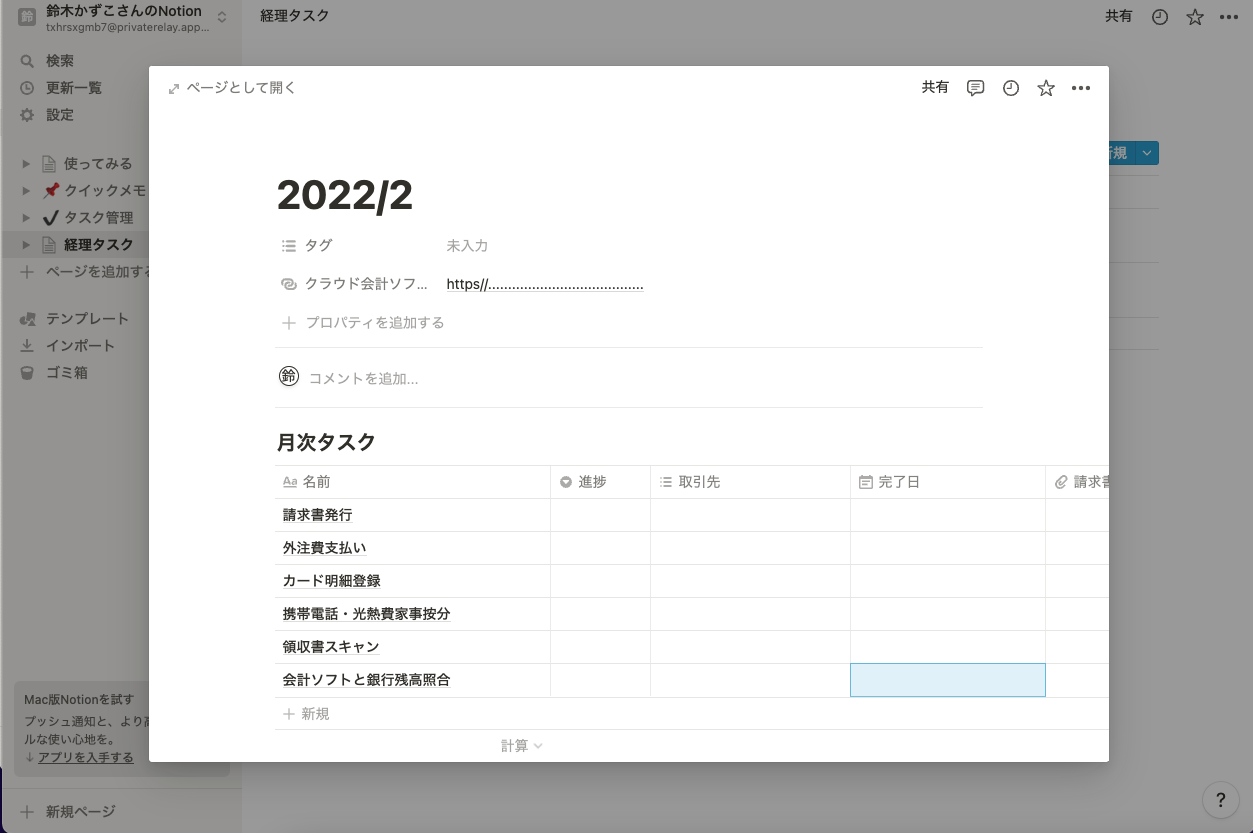
Task: Open the 会計ソフトと銀行残高照合 row
Action: (366, 680)
